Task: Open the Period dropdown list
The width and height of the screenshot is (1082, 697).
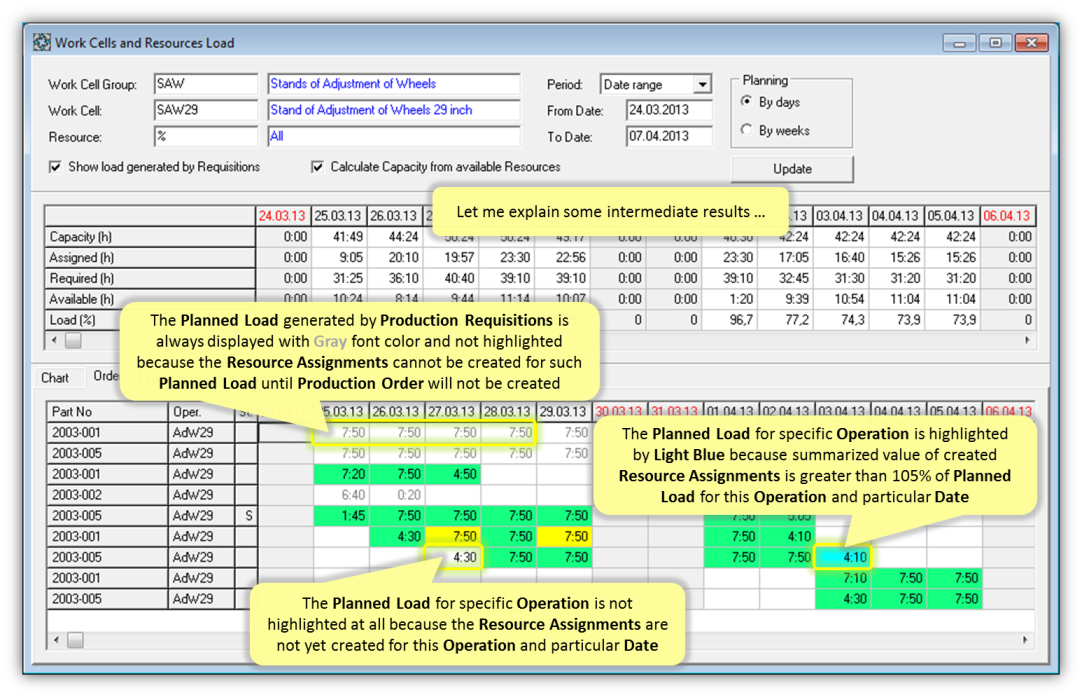Action: coord(702,84)
